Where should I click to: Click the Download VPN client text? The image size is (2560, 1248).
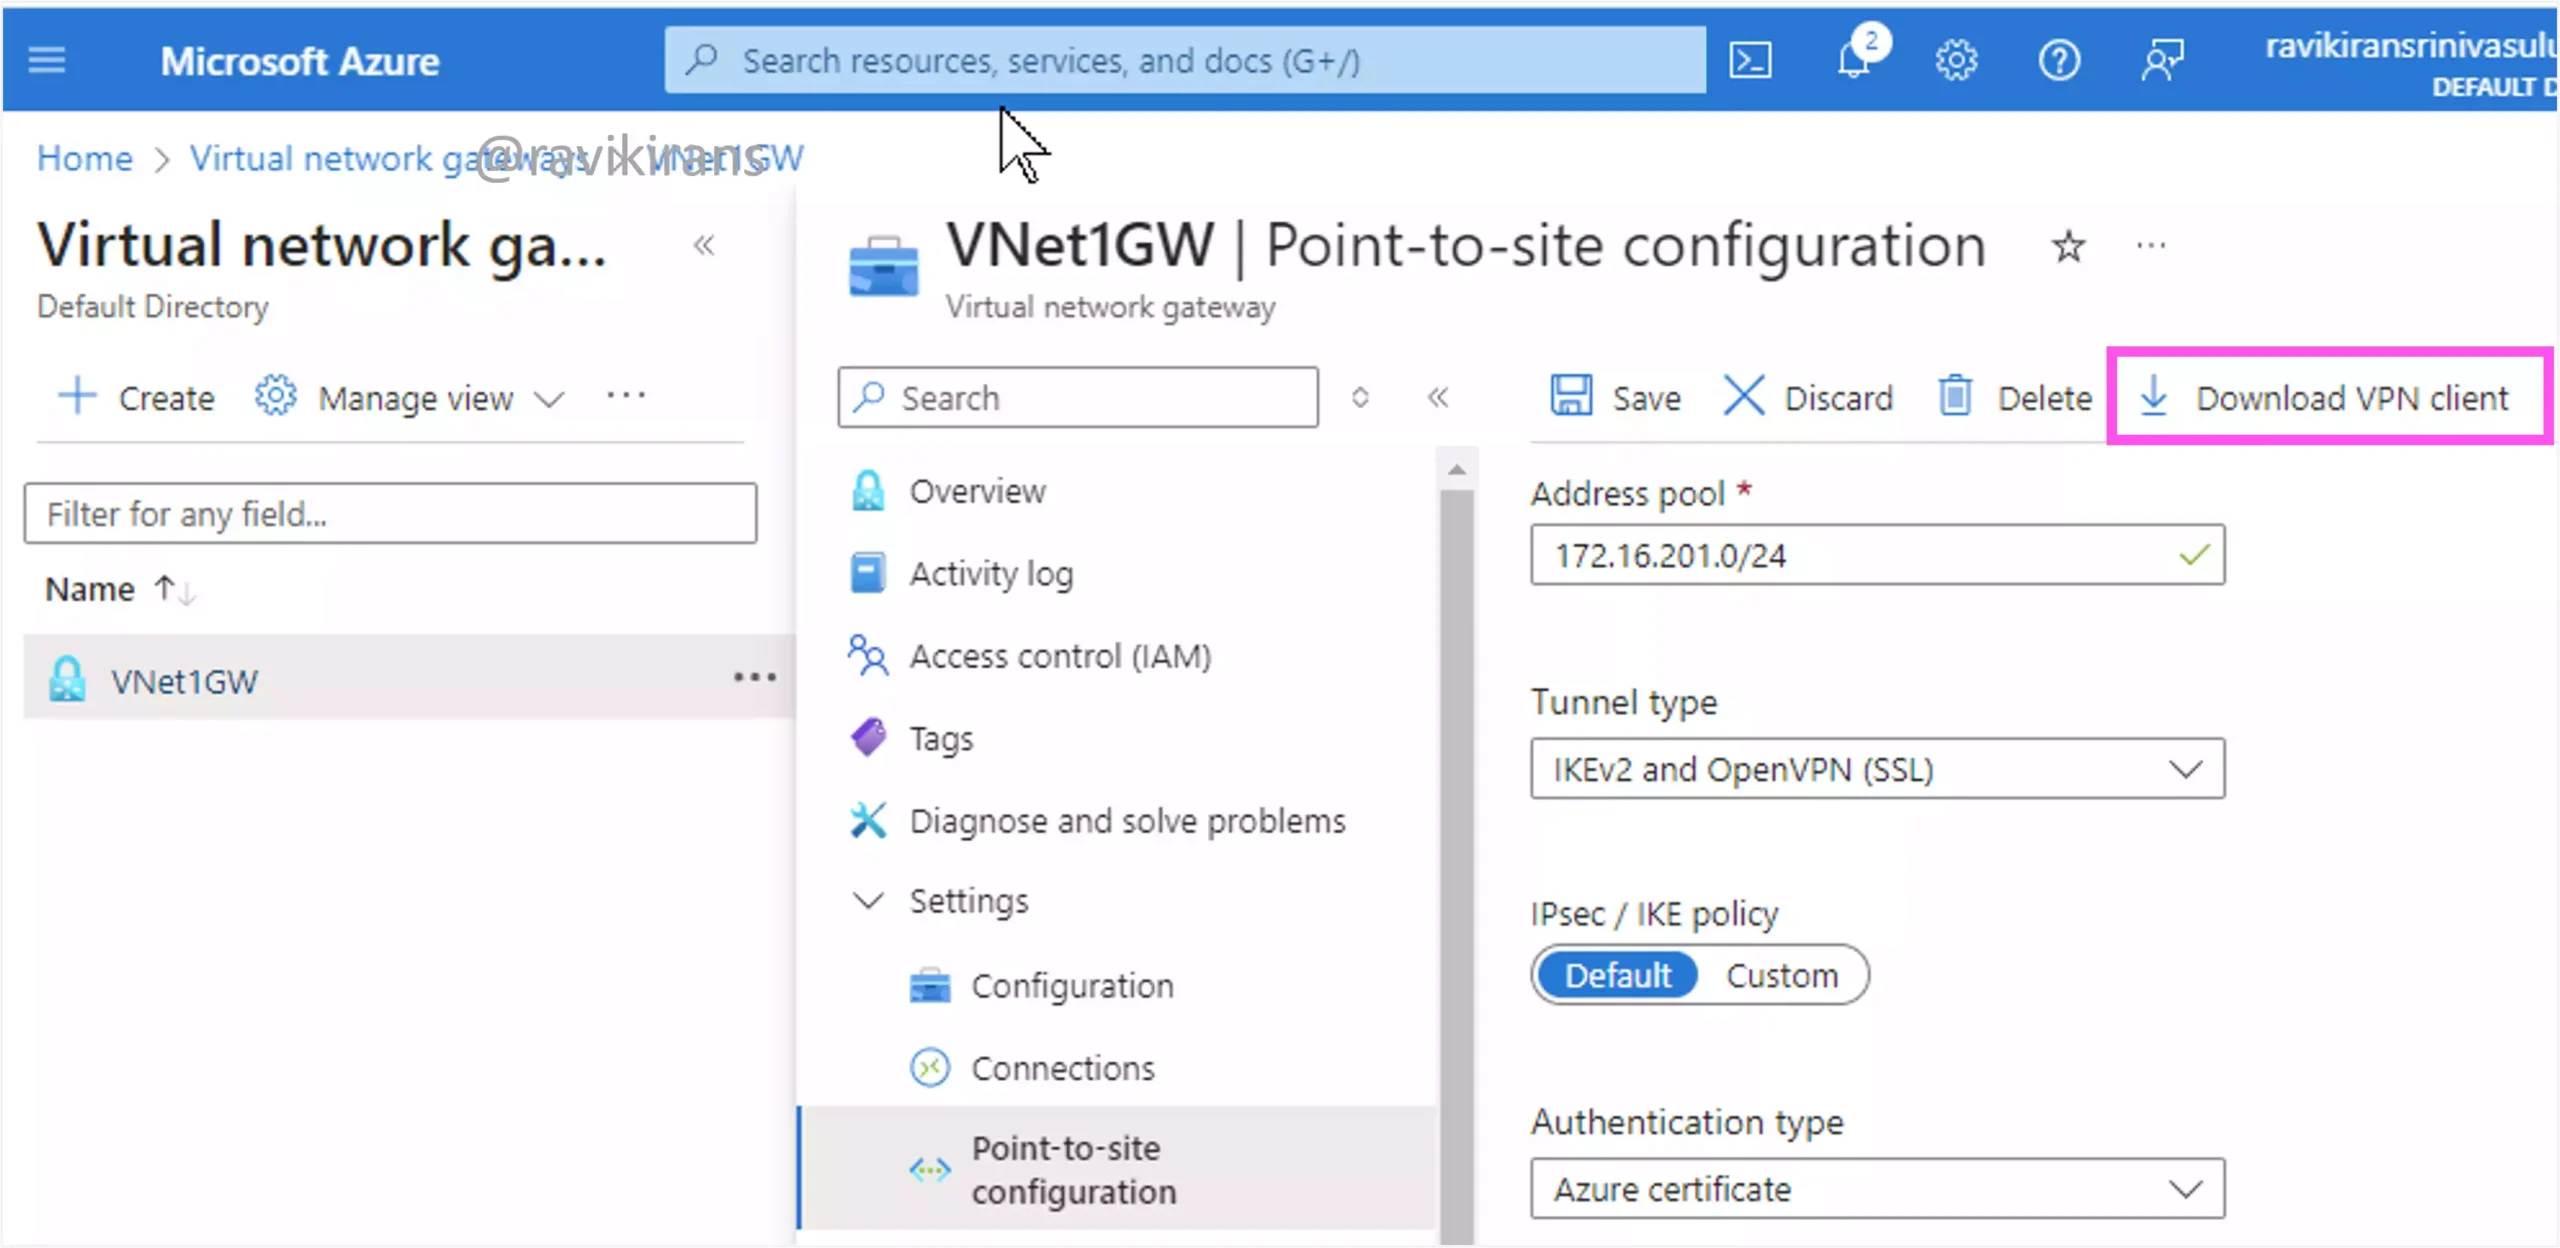tap(2352, 398)
